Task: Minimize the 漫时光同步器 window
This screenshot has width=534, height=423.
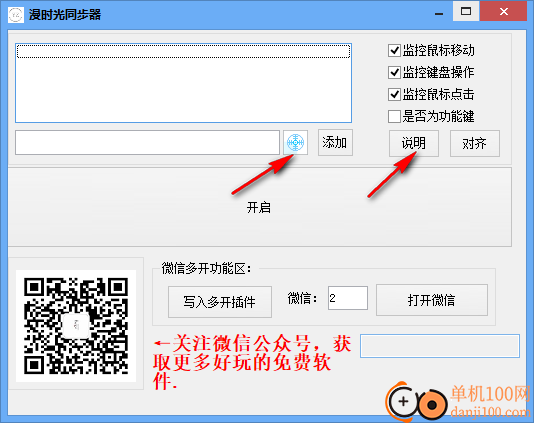Action: pos(439,13)
